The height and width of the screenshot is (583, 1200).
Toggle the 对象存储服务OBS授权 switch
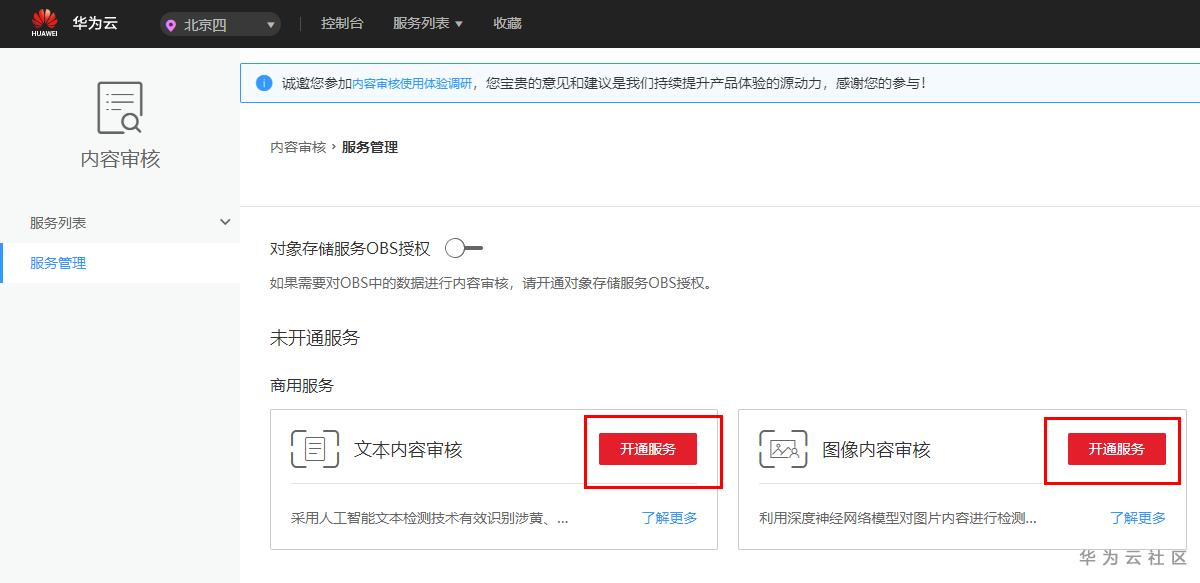click(464, 248)
